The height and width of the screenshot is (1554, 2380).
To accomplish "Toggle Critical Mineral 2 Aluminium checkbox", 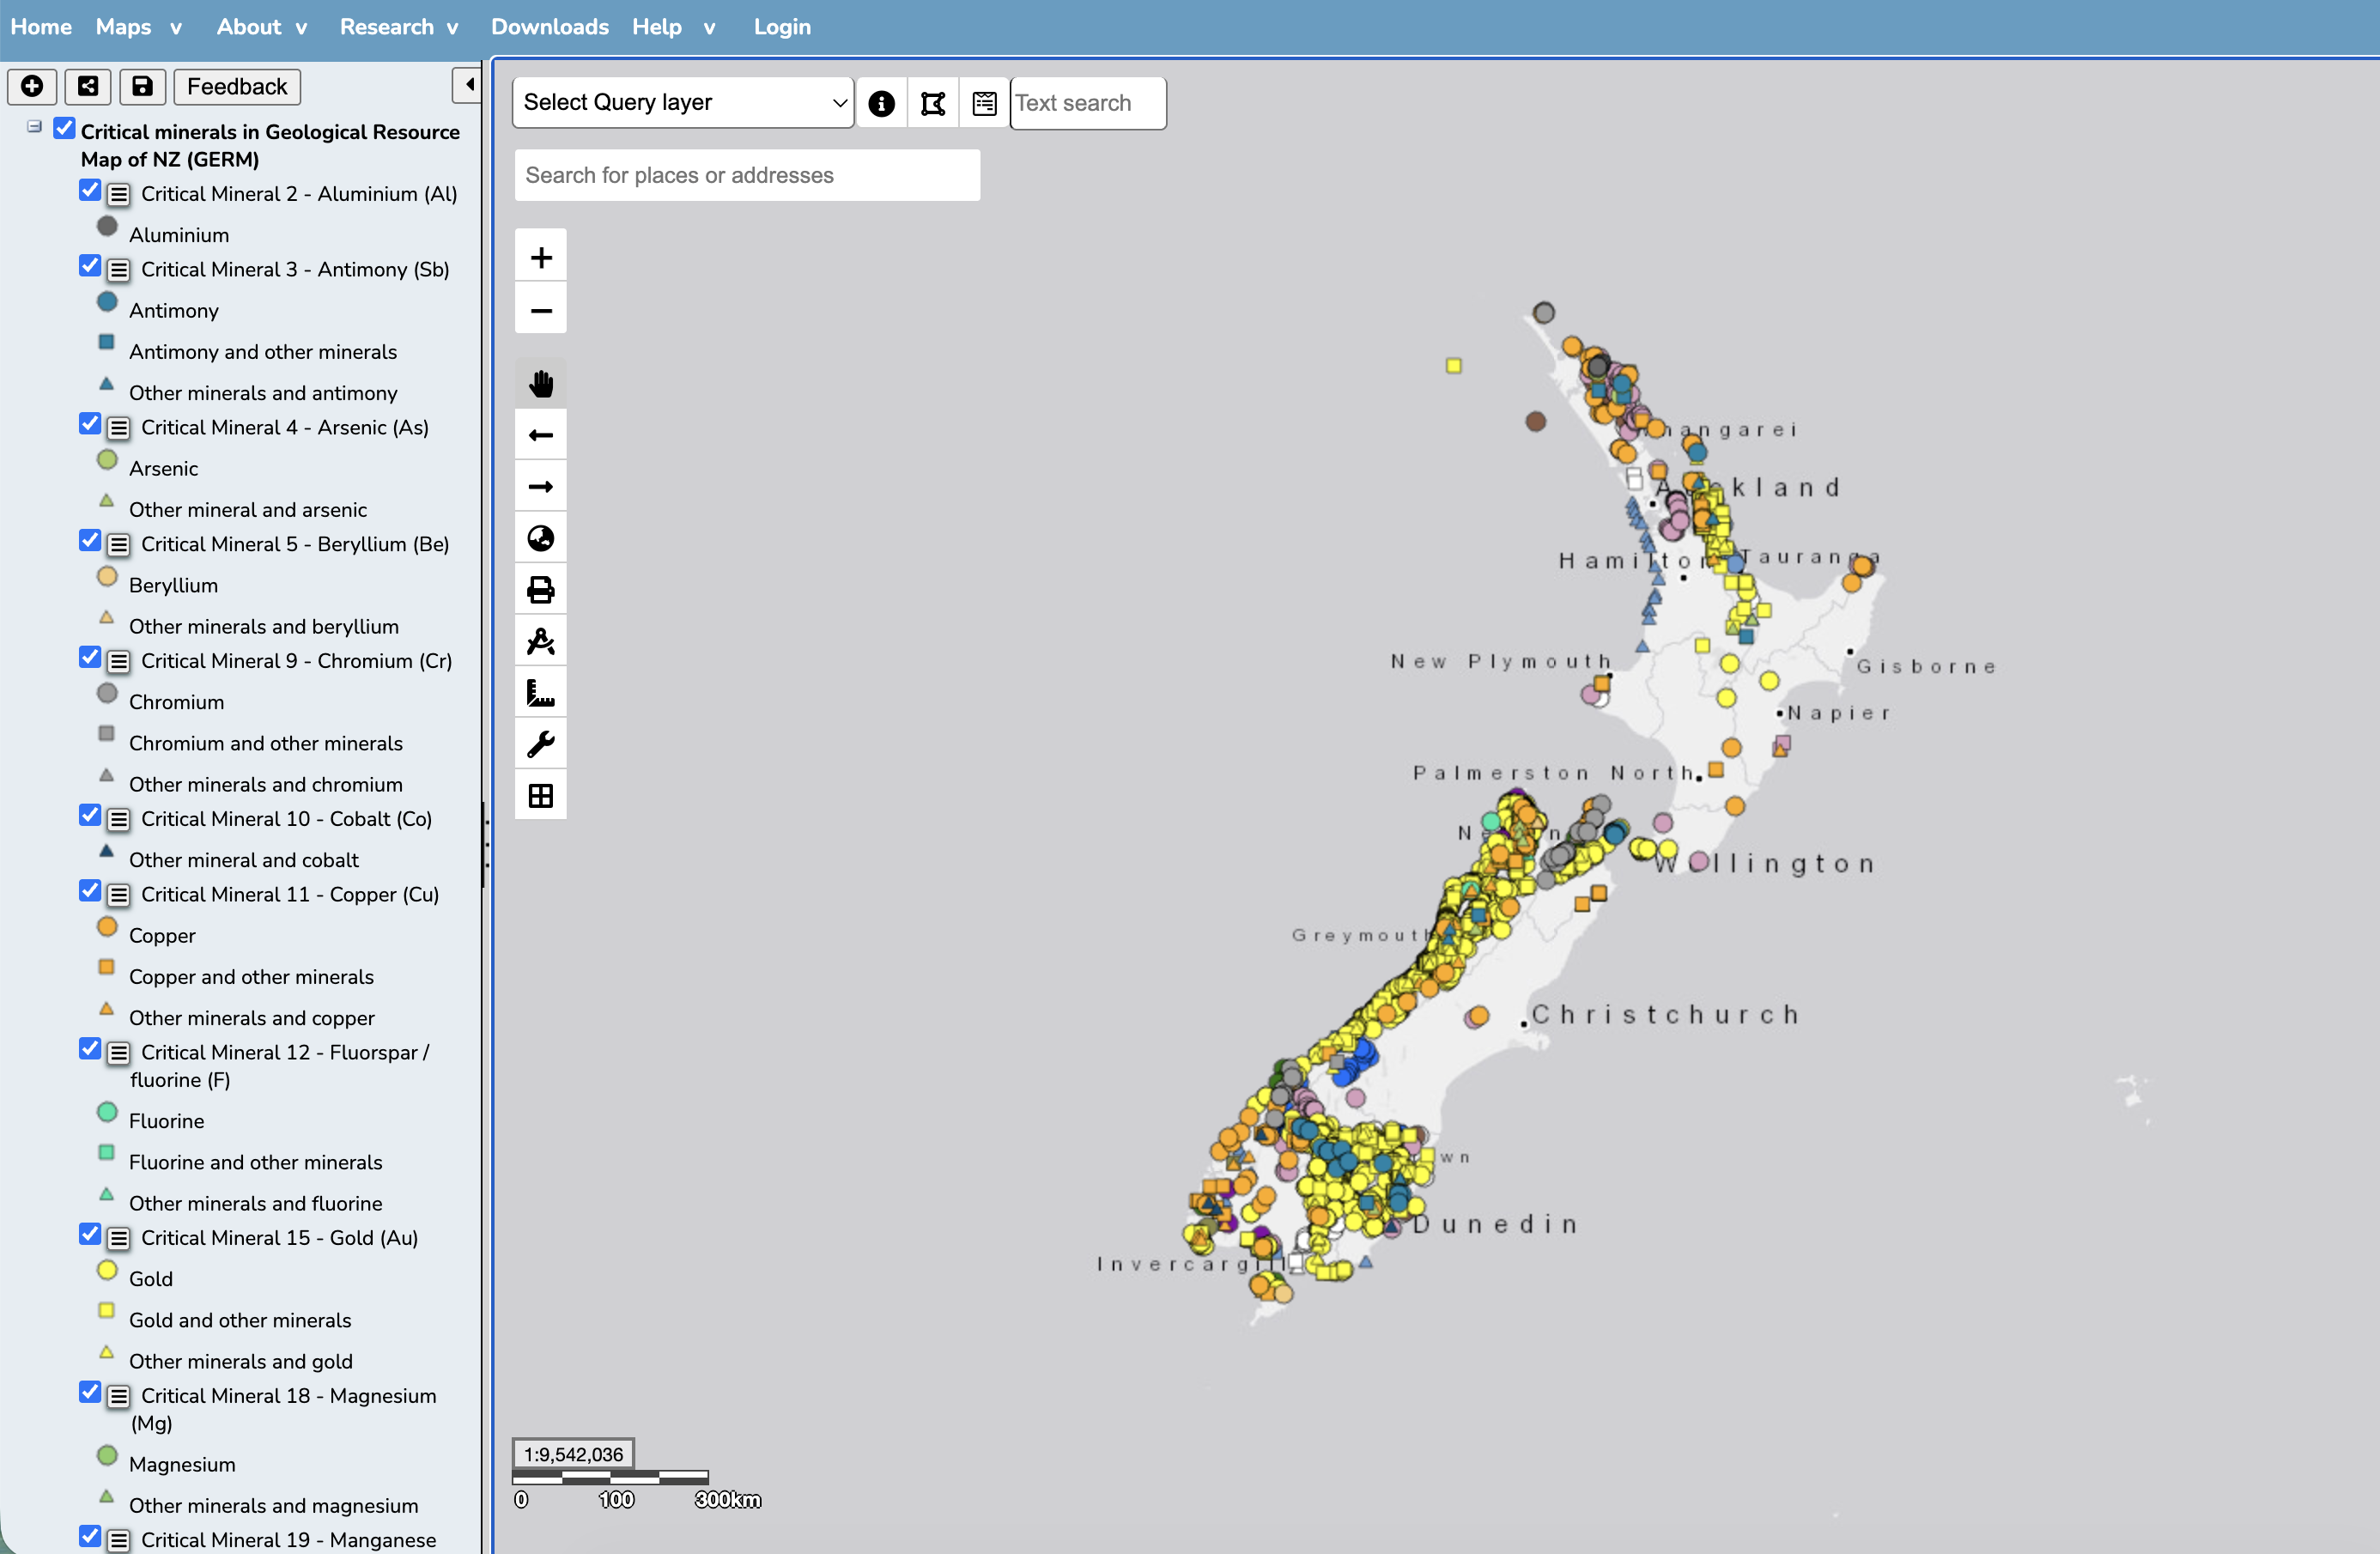I will point(90,190).
